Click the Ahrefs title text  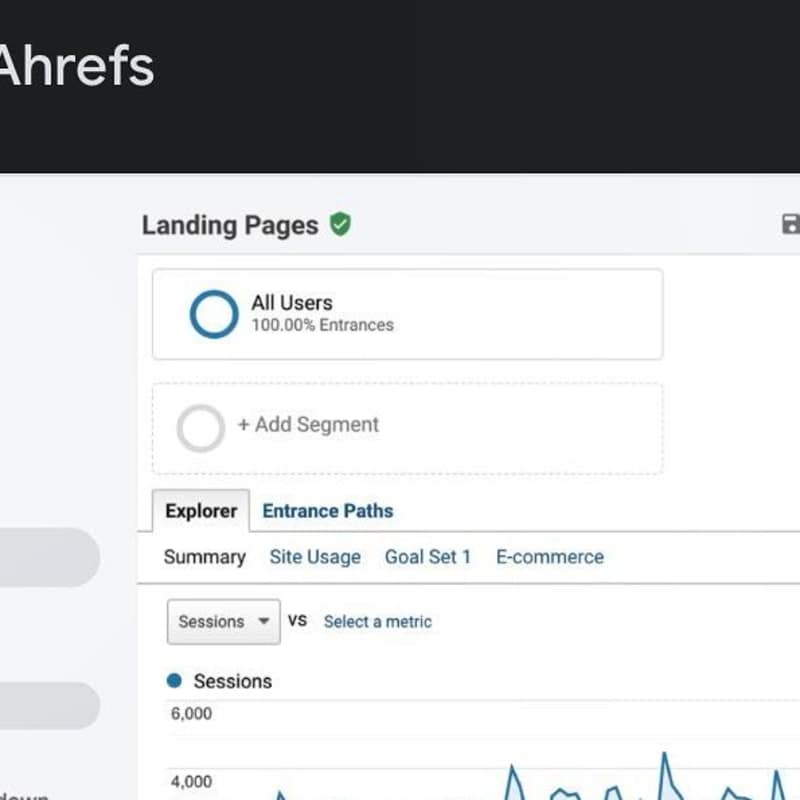coord(76,66)
